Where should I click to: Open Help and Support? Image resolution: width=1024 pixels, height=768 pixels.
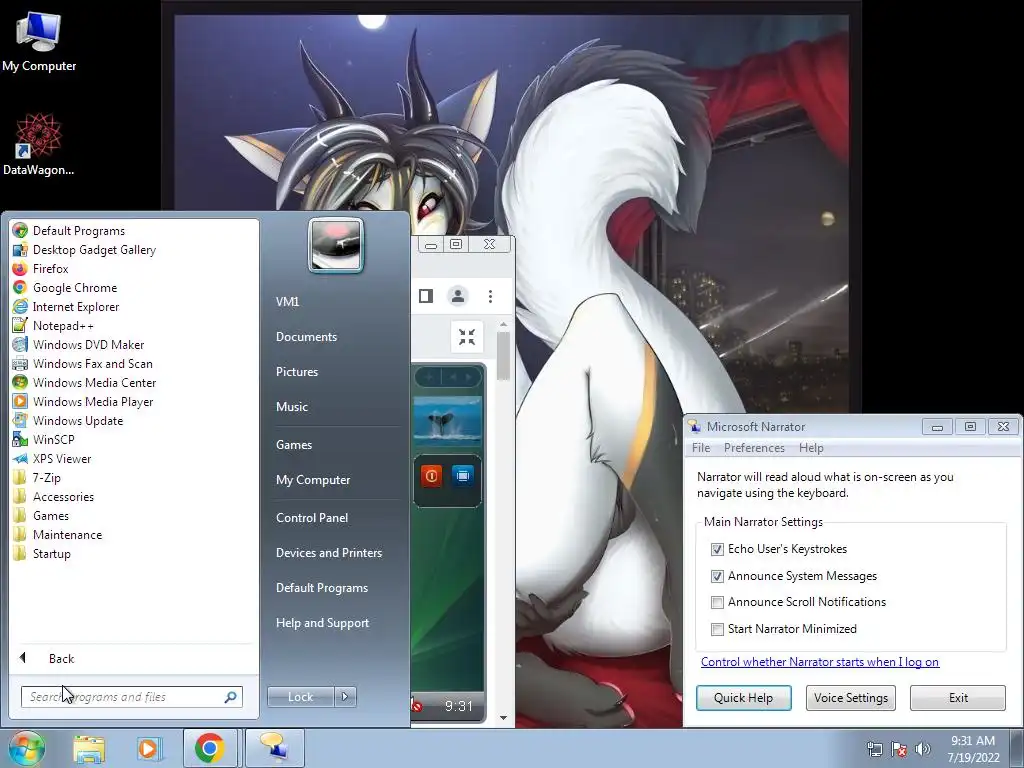(x=322, y=623)
